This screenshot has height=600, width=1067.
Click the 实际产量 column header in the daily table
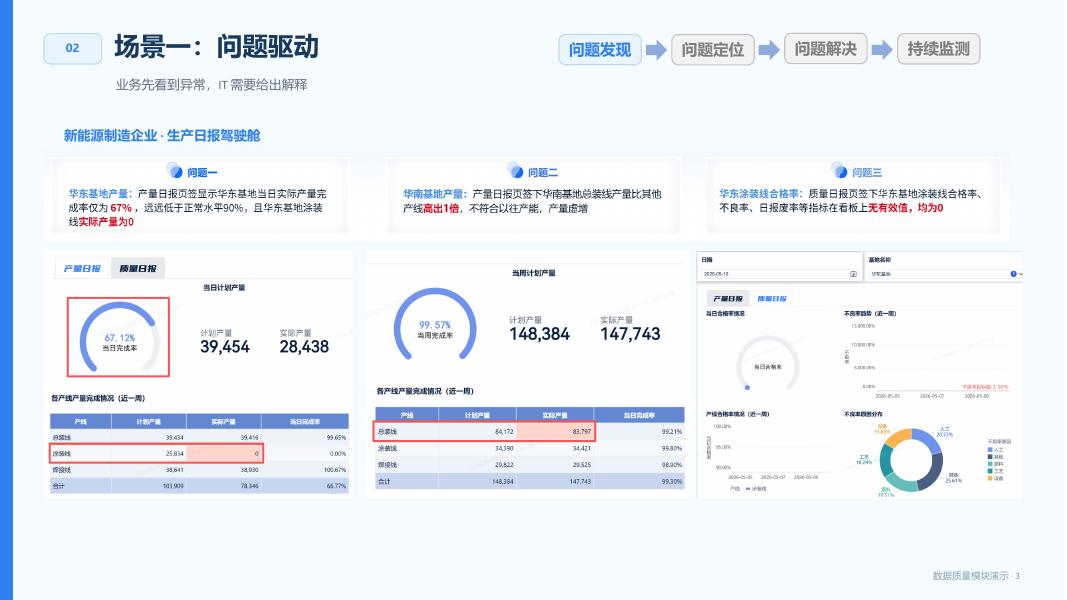(x=223, y=422)
